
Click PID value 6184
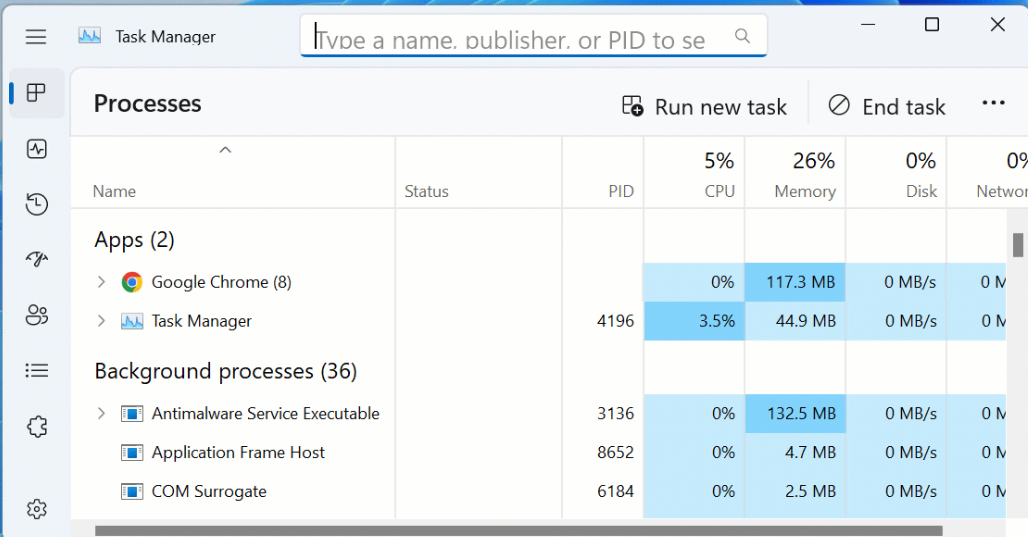click(615, 491)
